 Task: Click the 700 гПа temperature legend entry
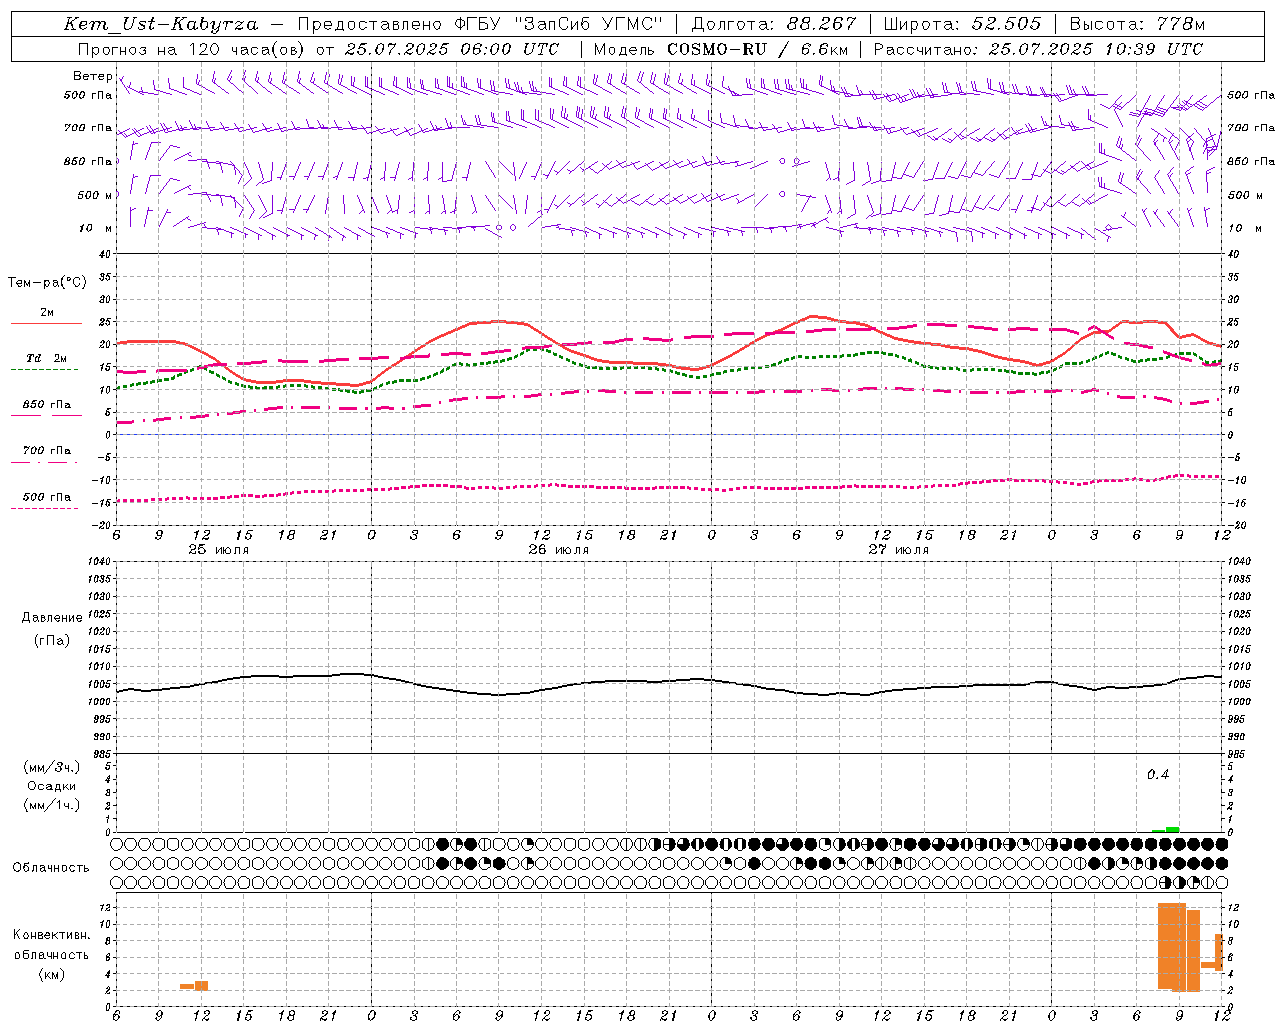(46, 451)
